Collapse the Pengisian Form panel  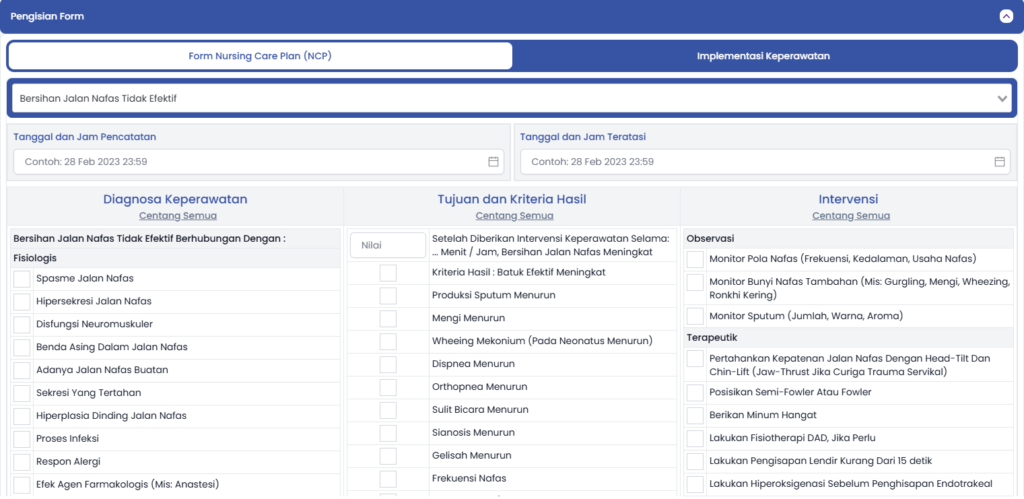(1005, 16)
